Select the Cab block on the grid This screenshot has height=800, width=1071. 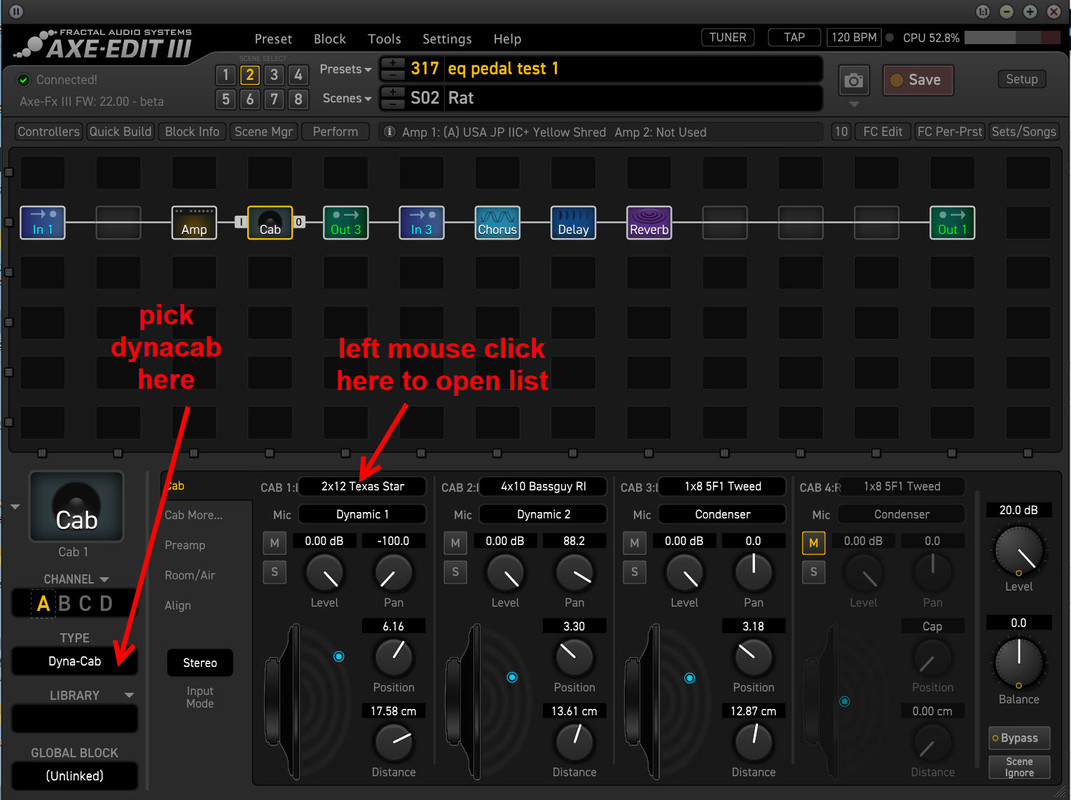click(270, 223)
